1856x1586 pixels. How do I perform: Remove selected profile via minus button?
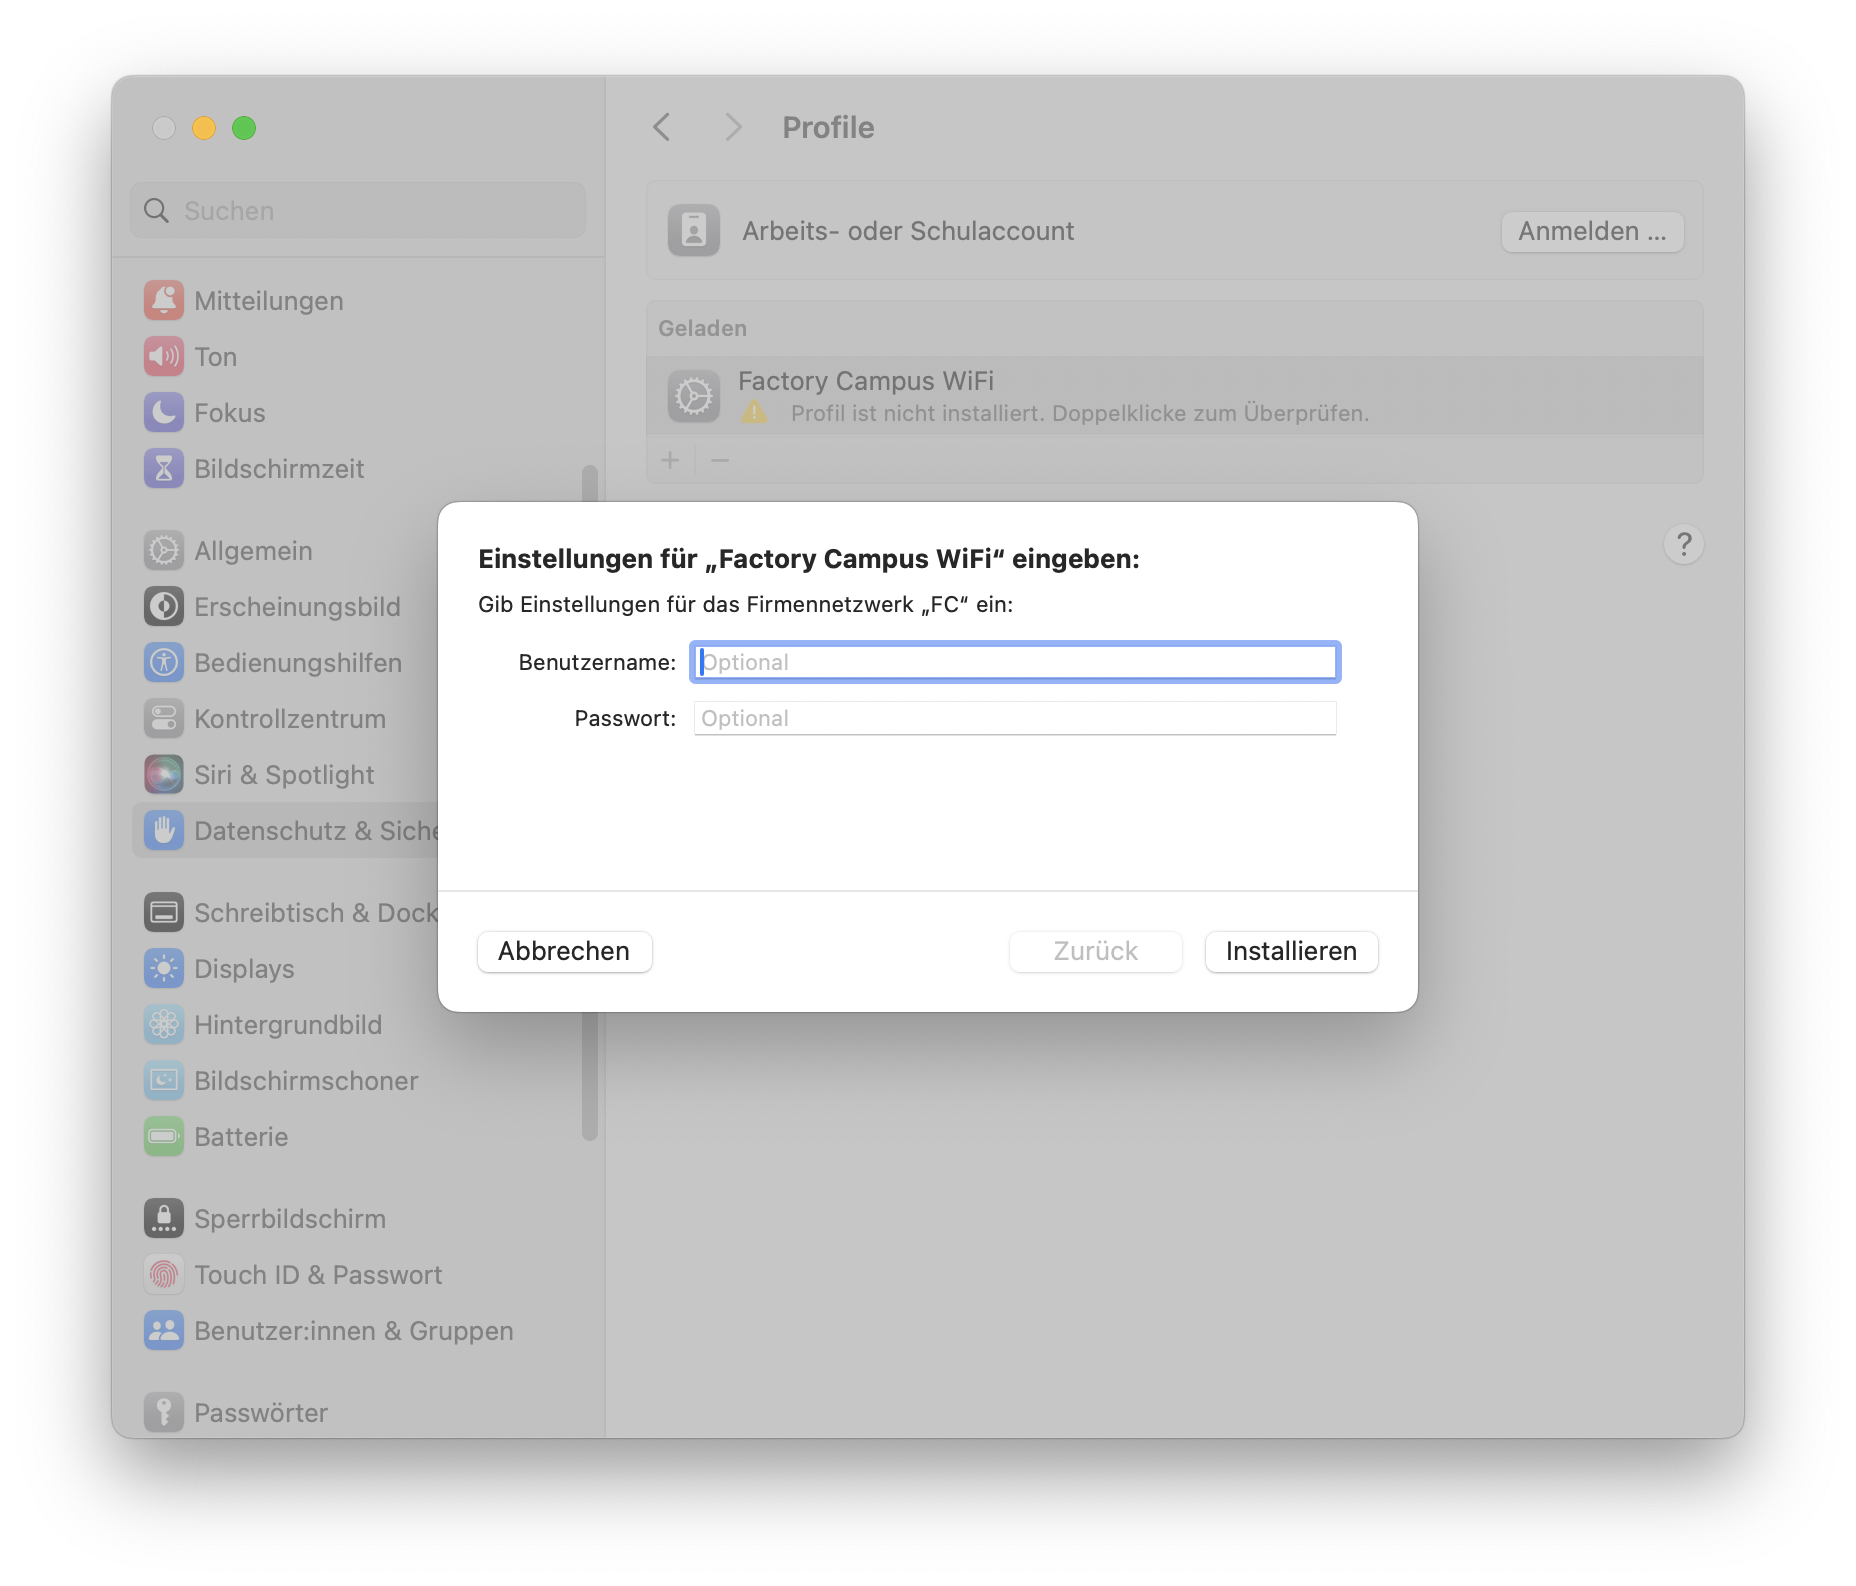(719, 460)
